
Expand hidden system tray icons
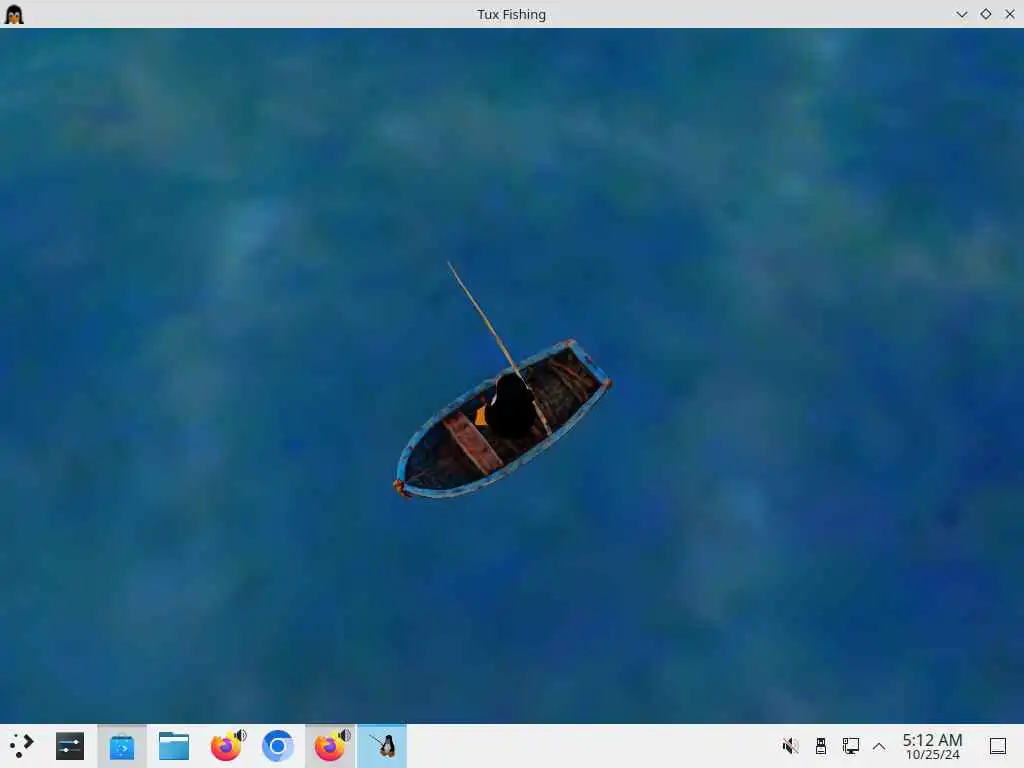click(x=879, y=746)
